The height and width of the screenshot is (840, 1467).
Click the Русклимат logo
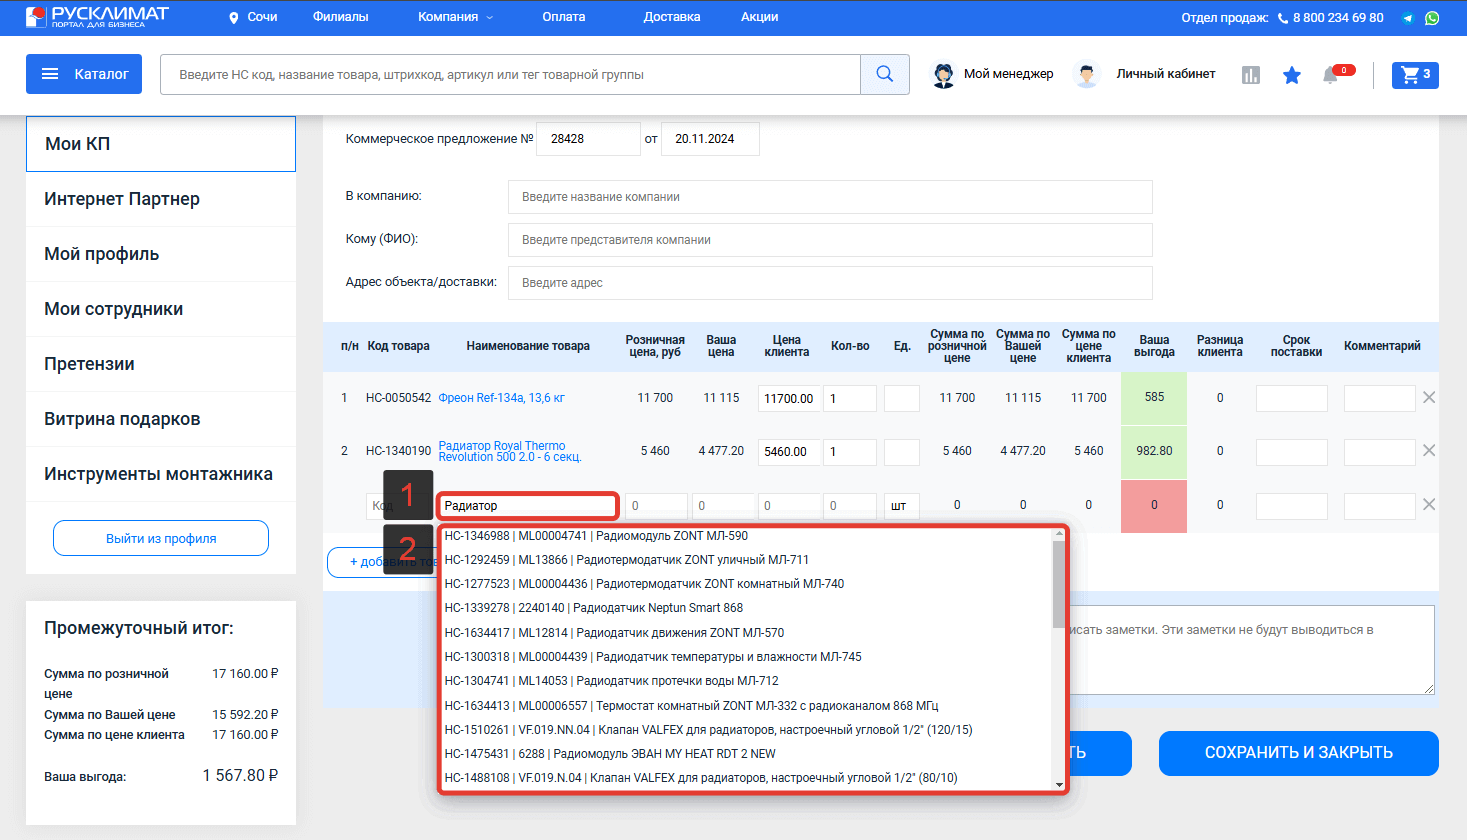97,16
